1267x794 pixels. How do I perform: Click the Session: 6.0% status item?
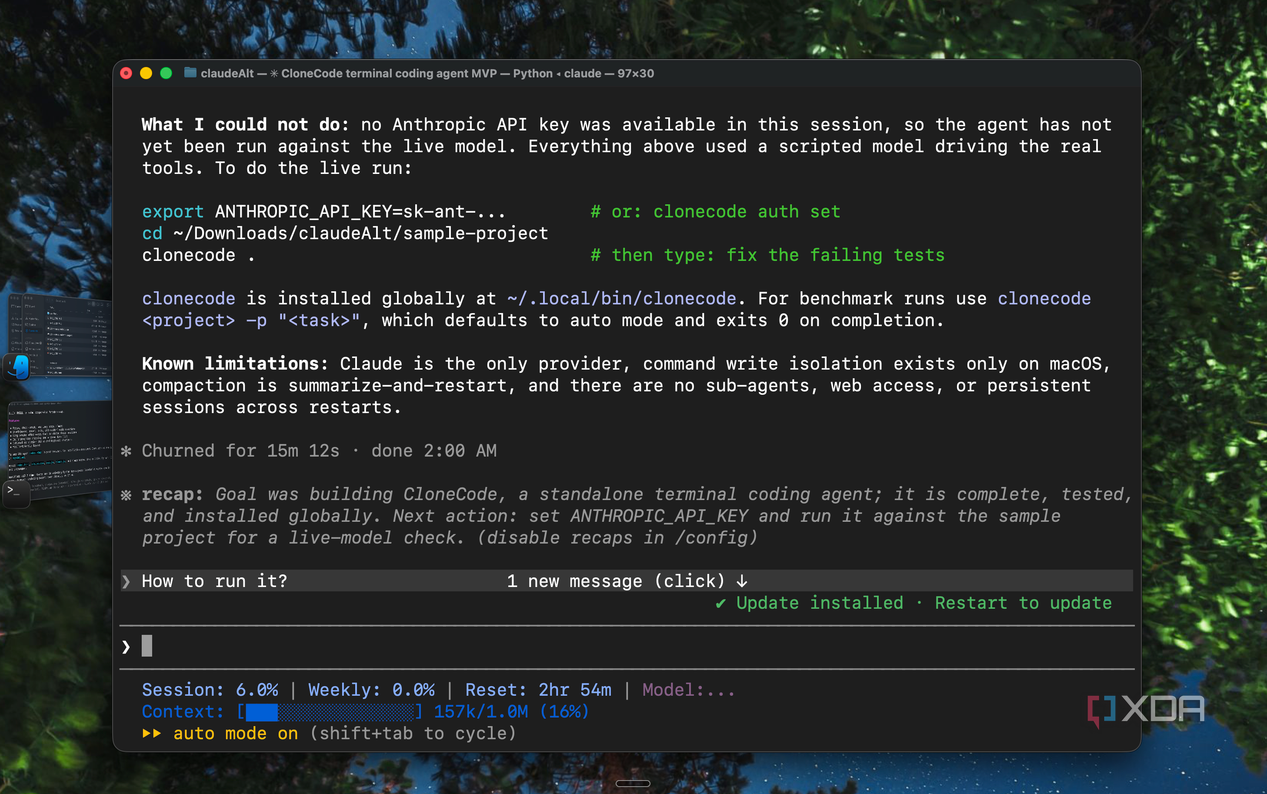pyautogui.click(x=210, y=690)
